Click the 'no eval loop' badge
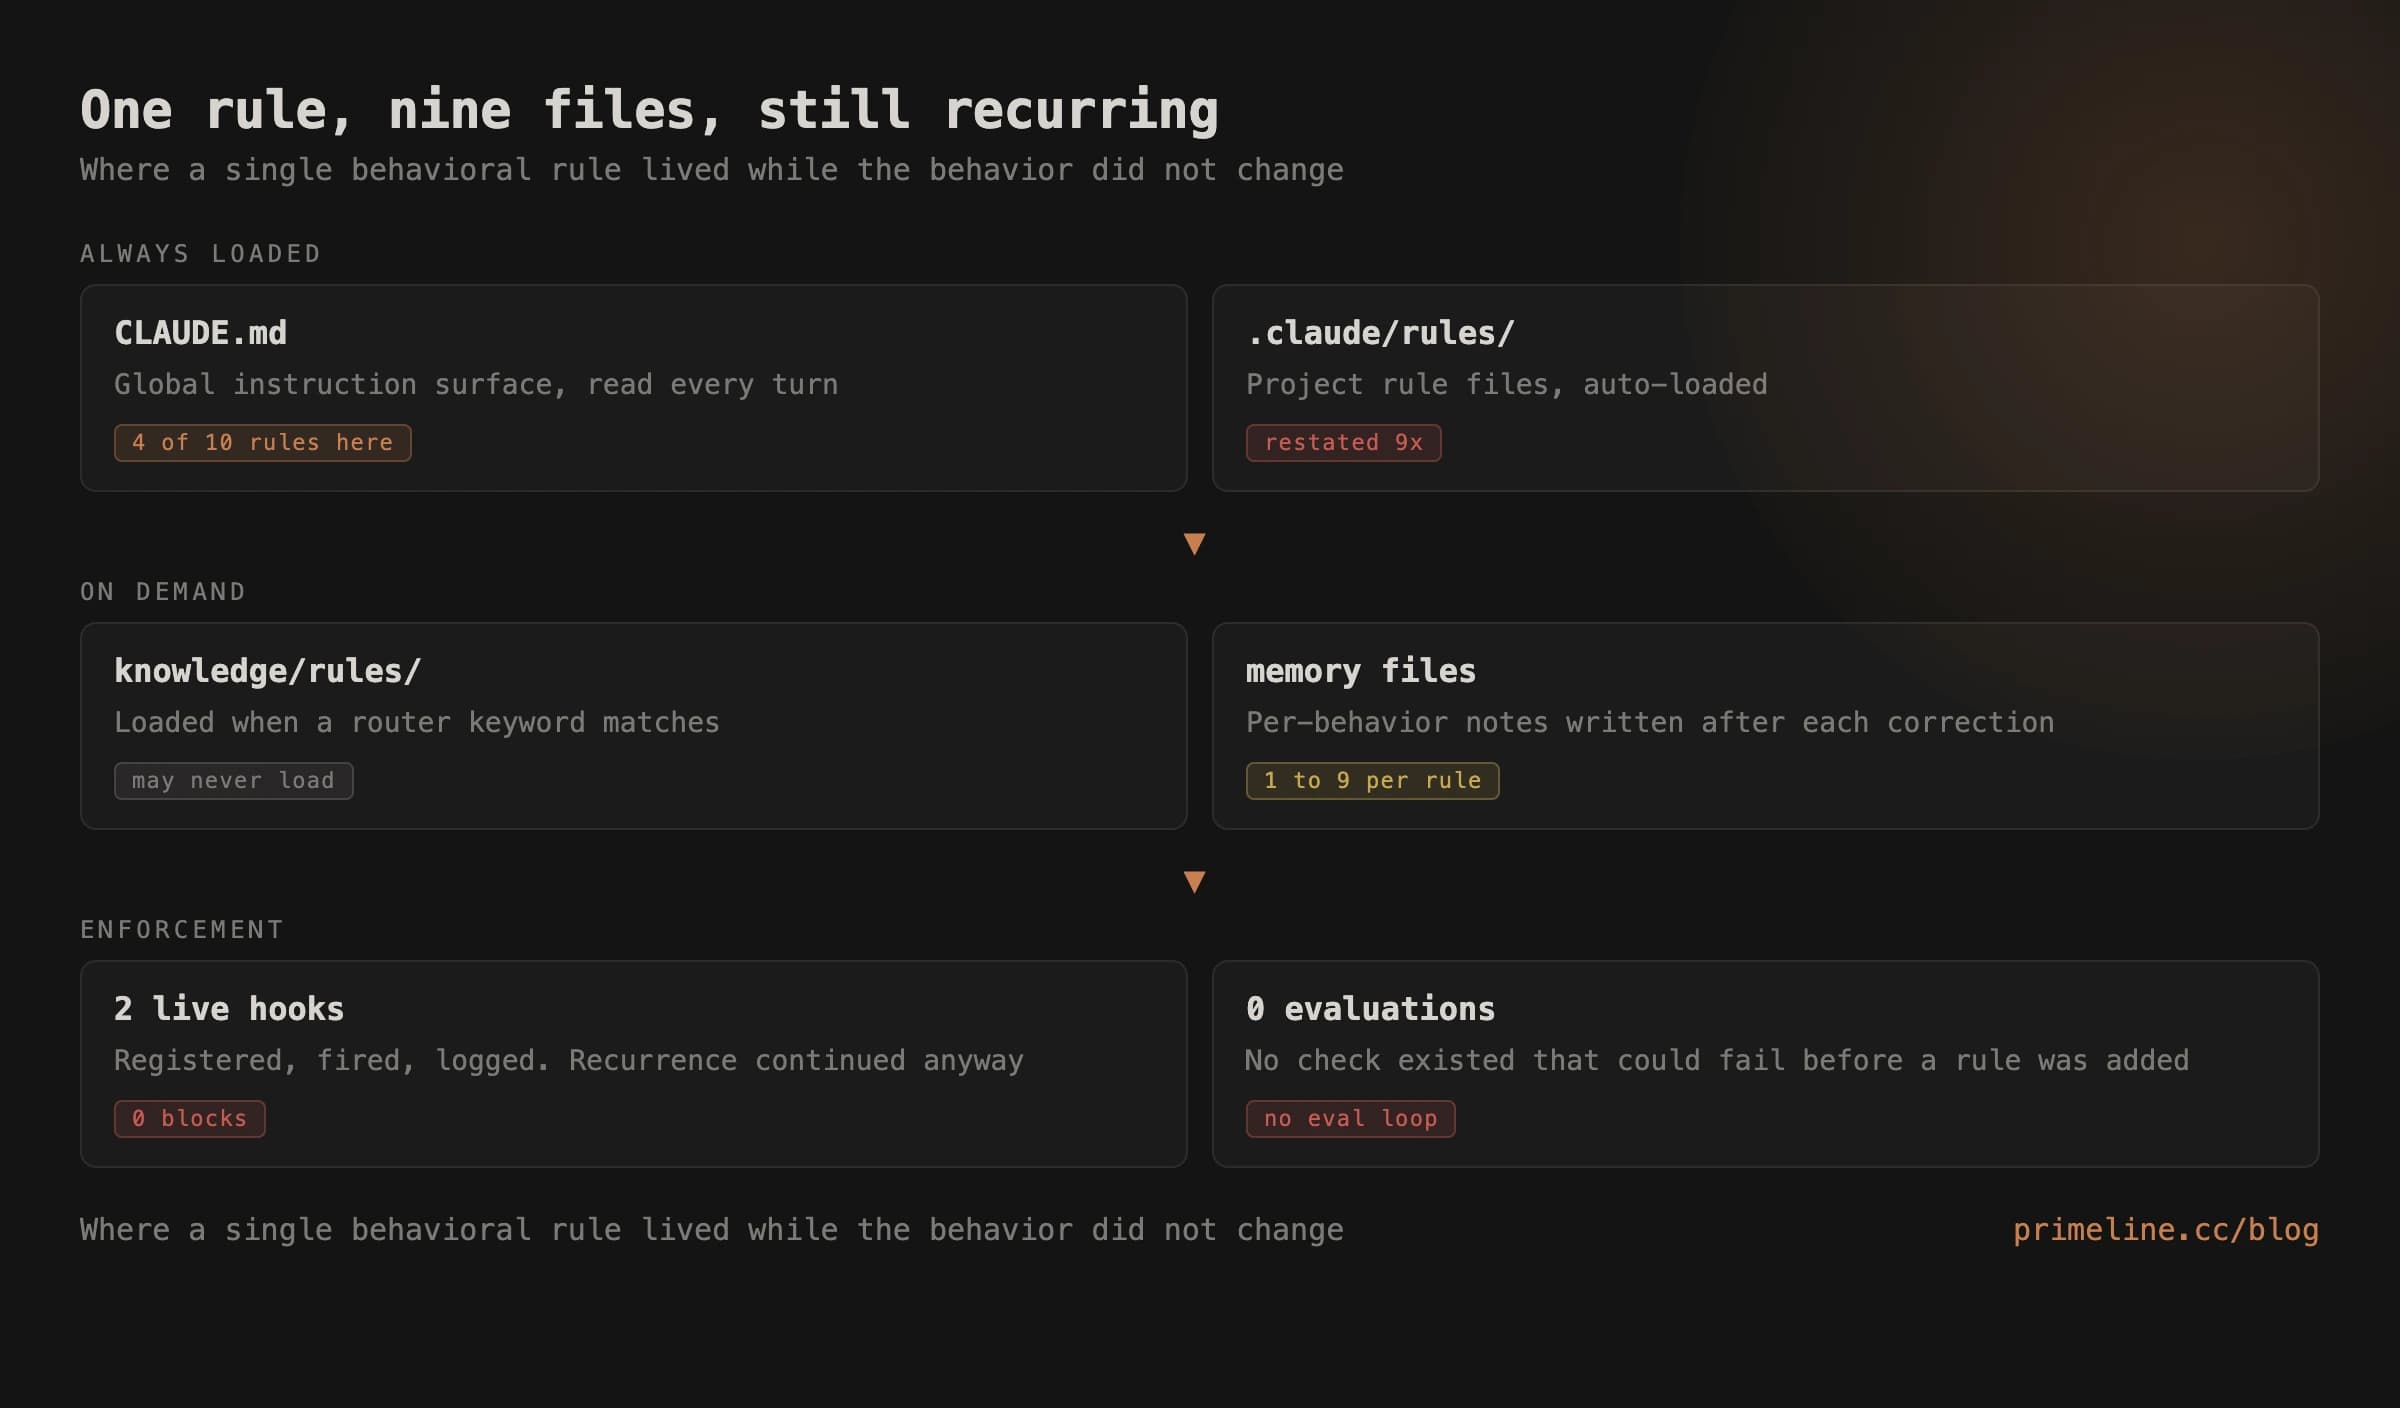 [x=1350, y=1119]
